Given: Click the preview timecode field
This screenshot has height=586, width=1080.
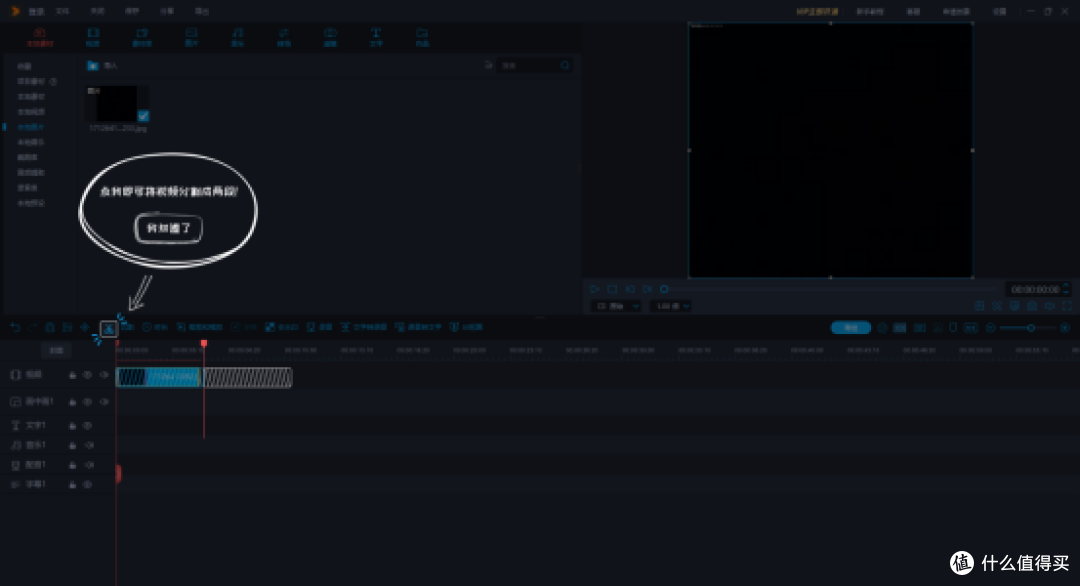Looking at the screenshot, I should (1035, 289).
